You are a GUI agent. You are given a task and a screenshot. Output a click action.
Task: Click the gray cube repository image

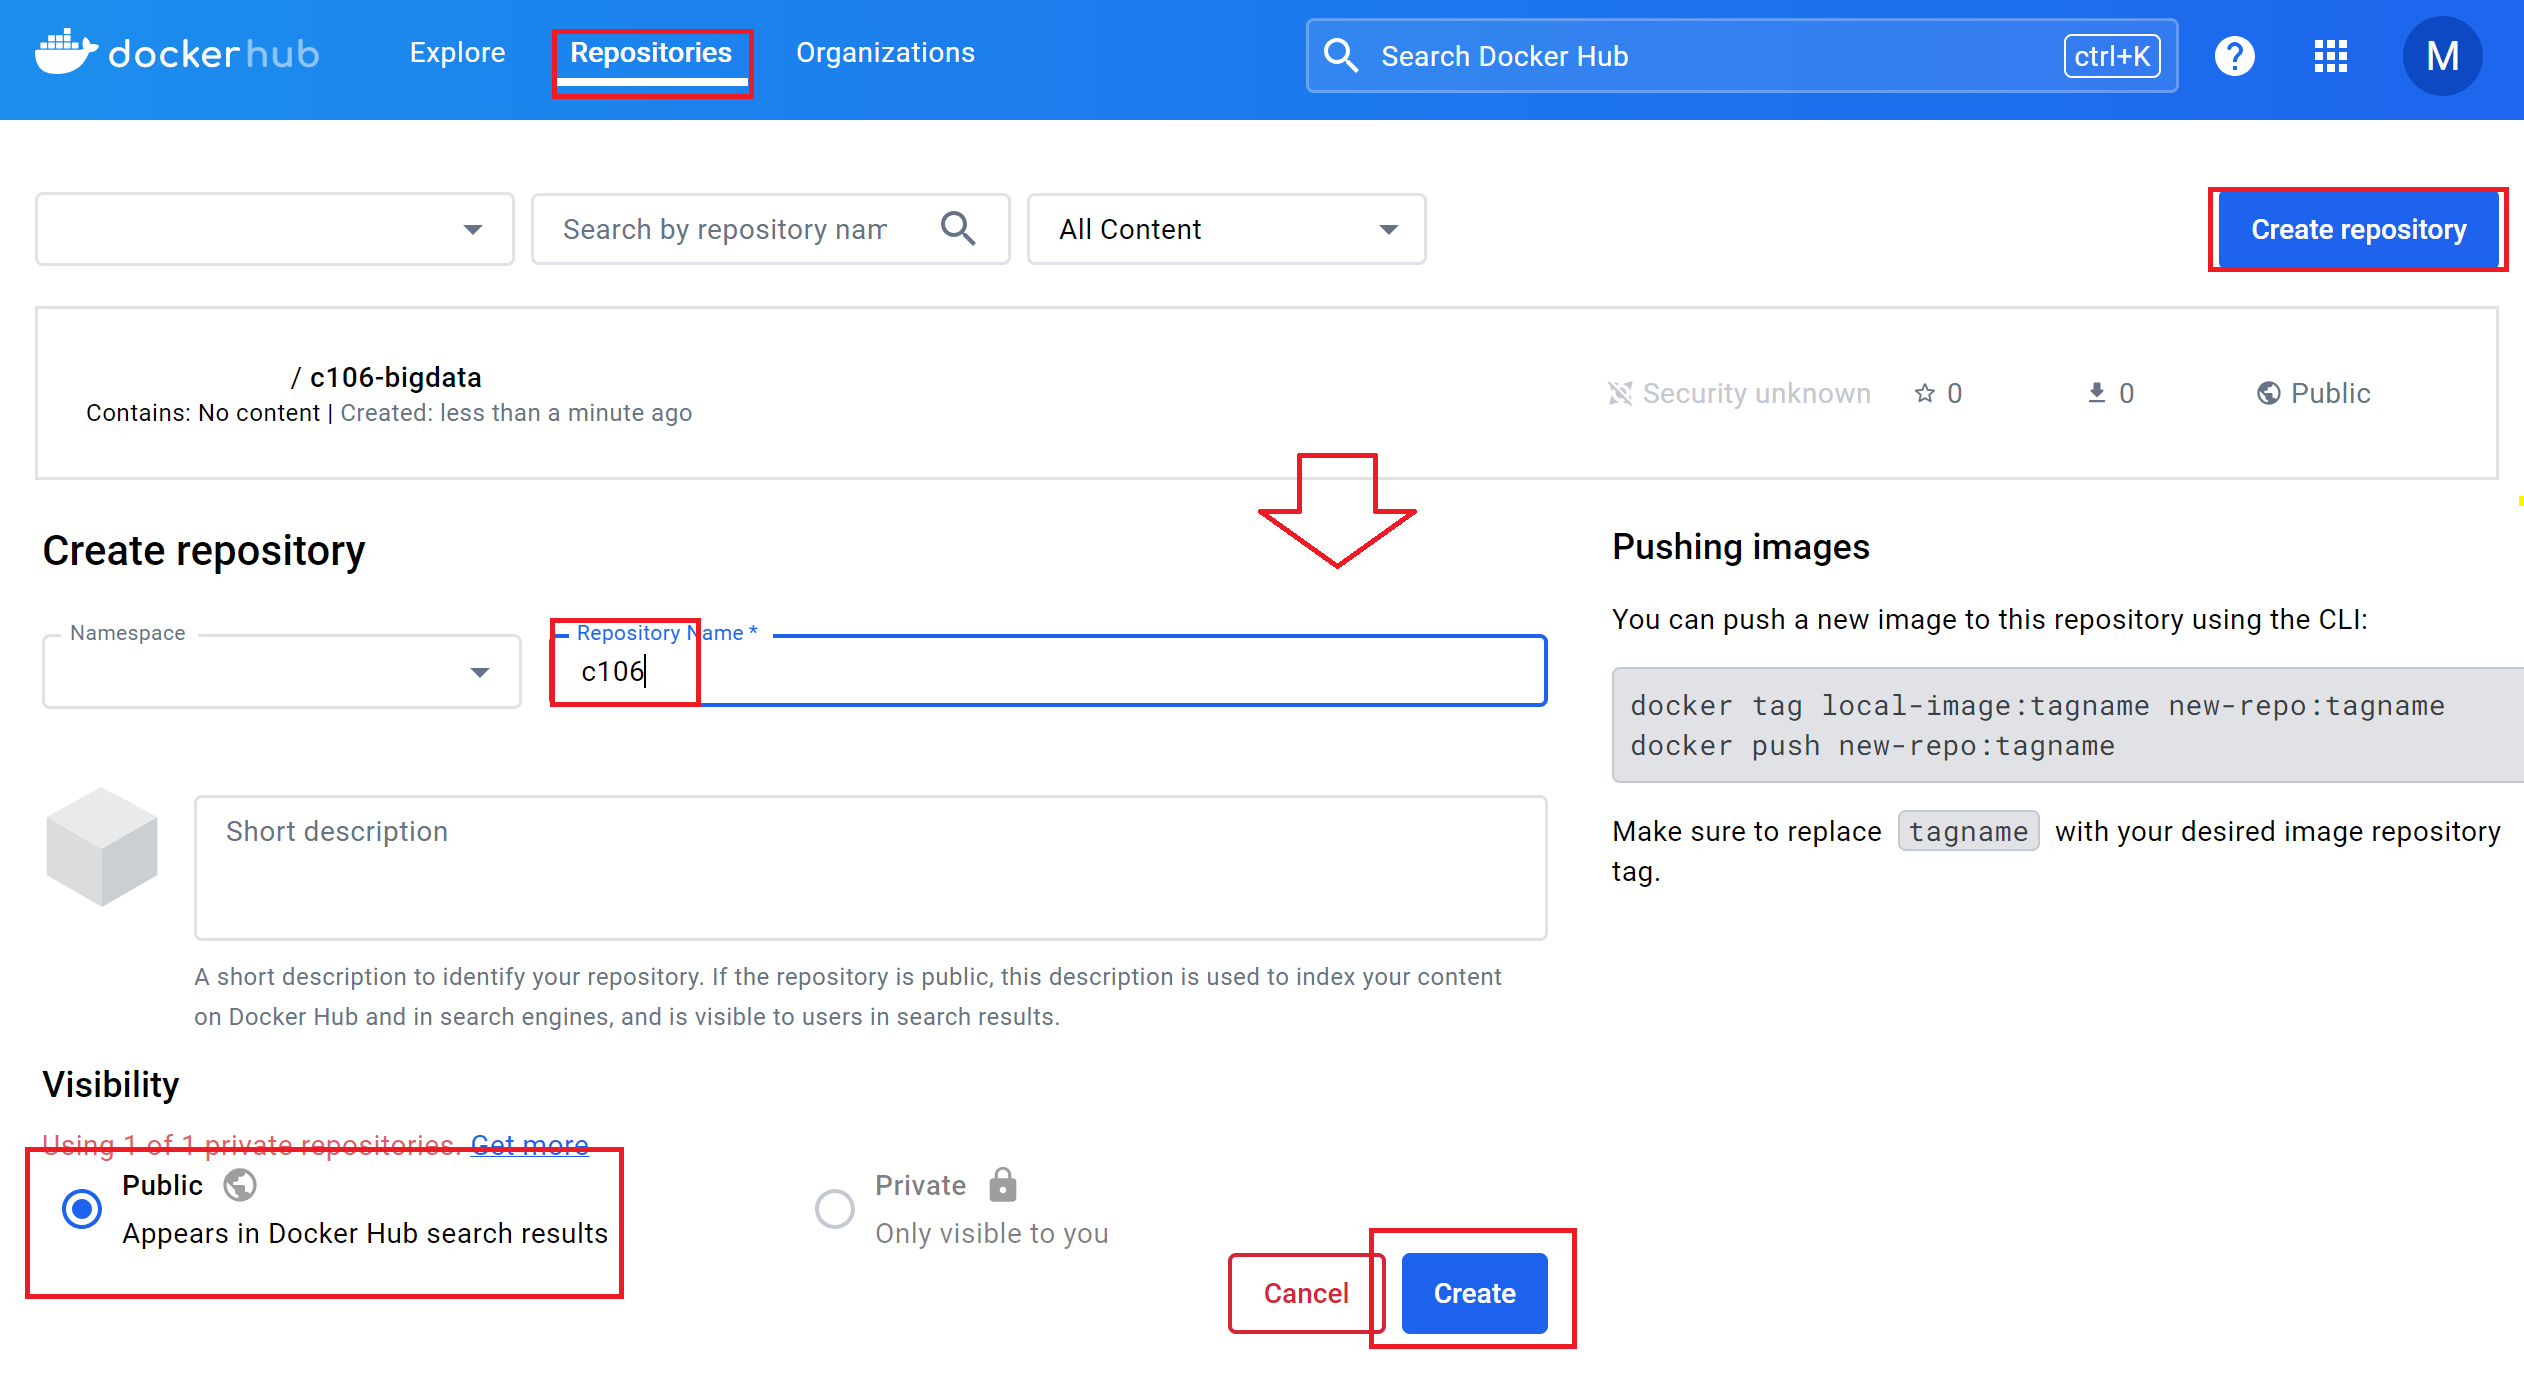click(x=102, y=846)
